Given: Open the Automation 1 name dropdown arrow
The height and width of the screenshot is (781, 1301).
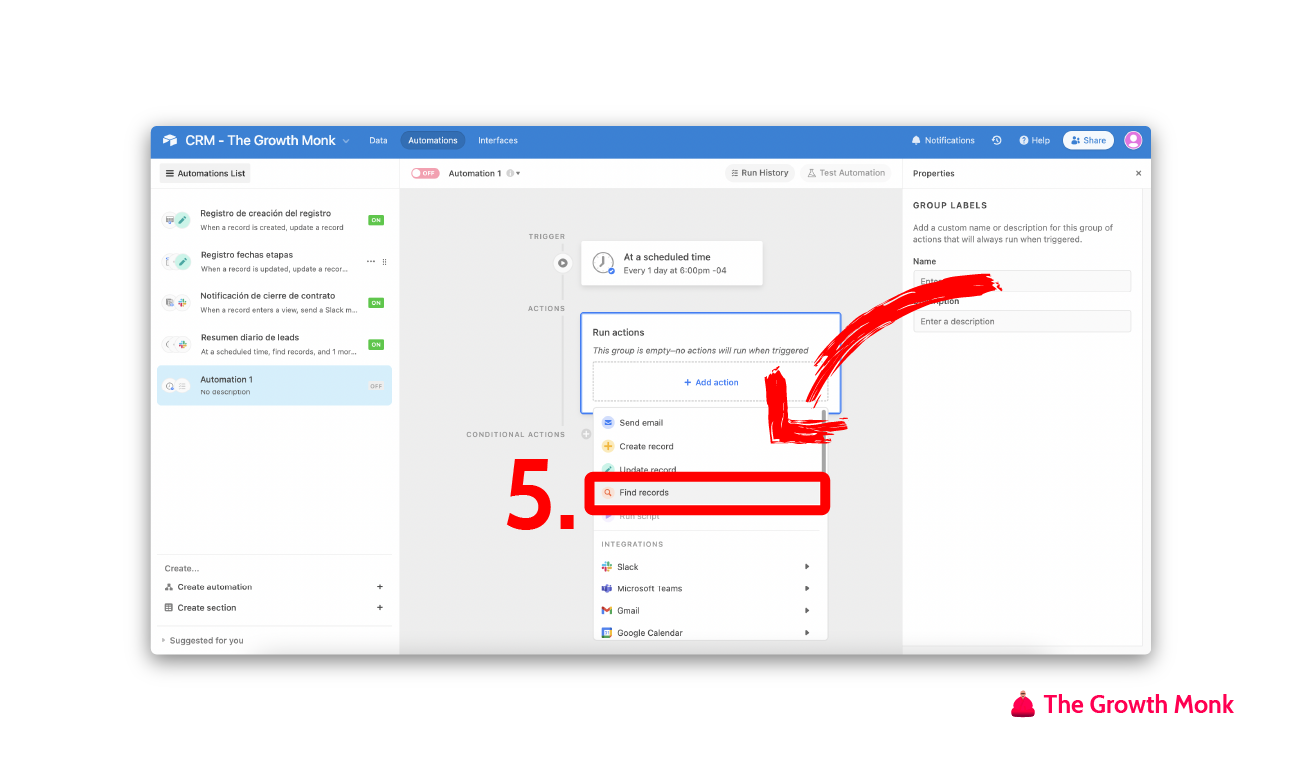Looking at the screenshot, I should pyautogui.click(x=518, y=173).
